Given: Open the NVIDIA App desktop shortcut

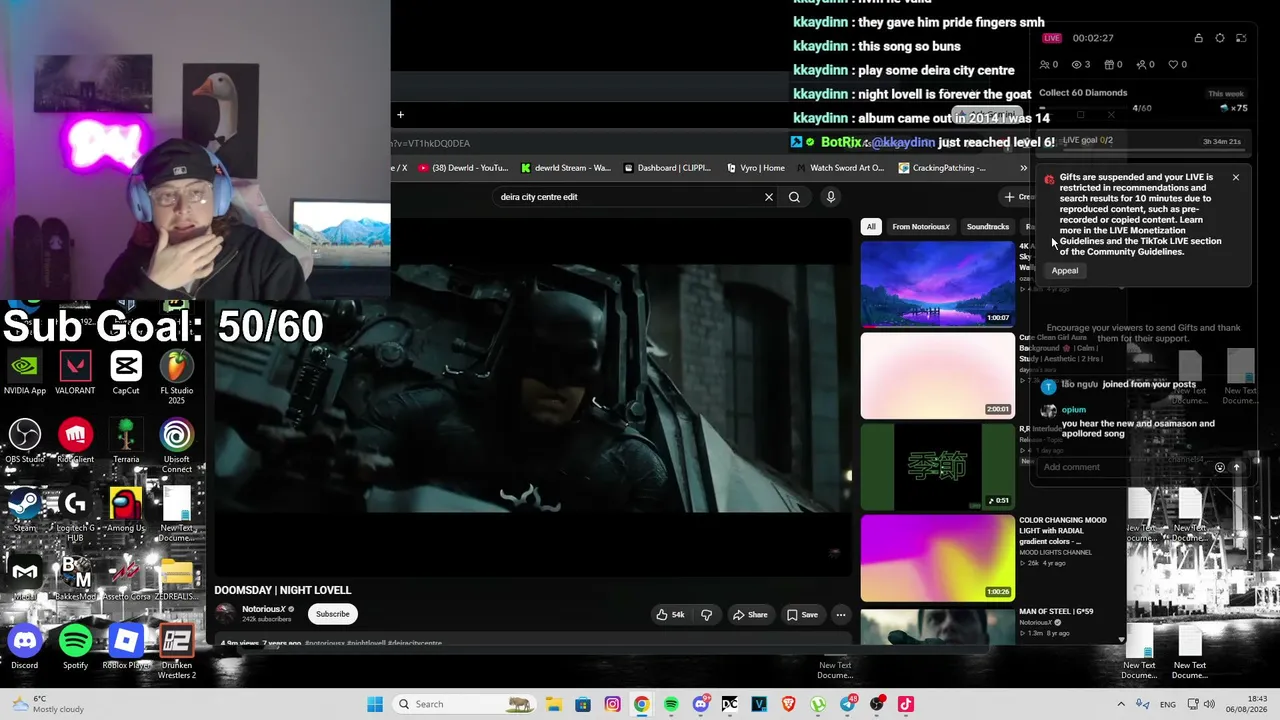Looking at the screenshot, I should (x=25, y=372).
